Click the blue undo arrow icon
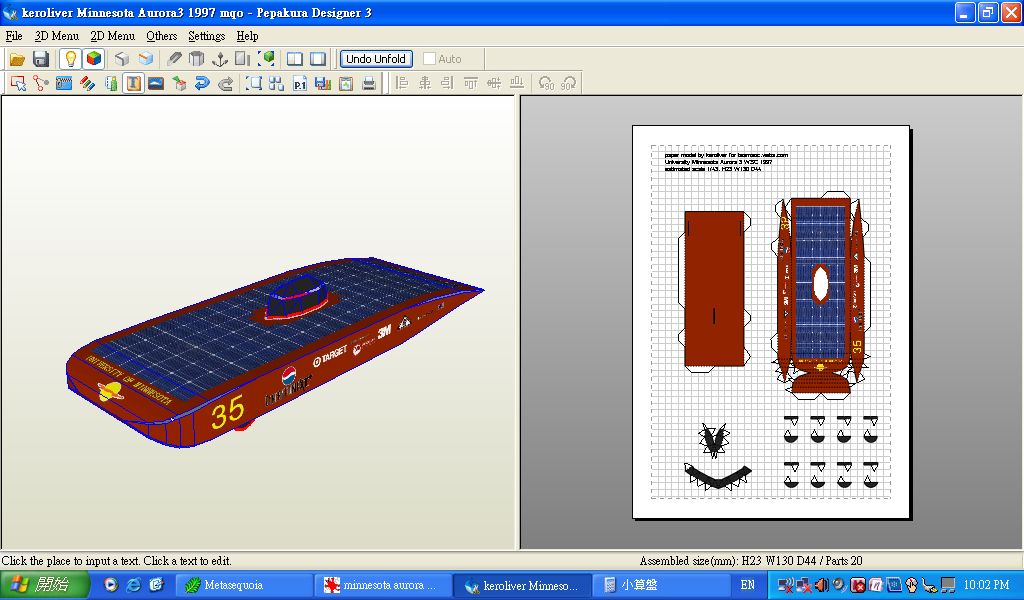 tap(202, 84)
